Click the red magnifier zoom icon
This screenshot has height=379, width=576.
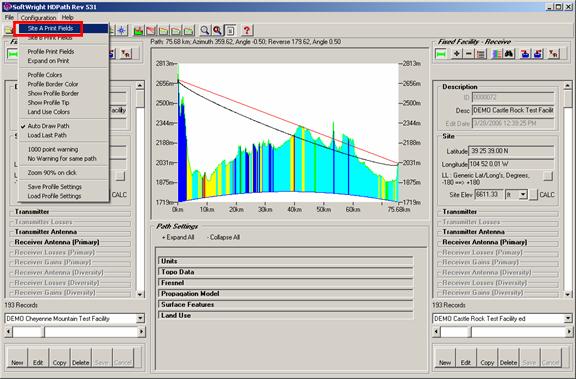coord(217,30)
